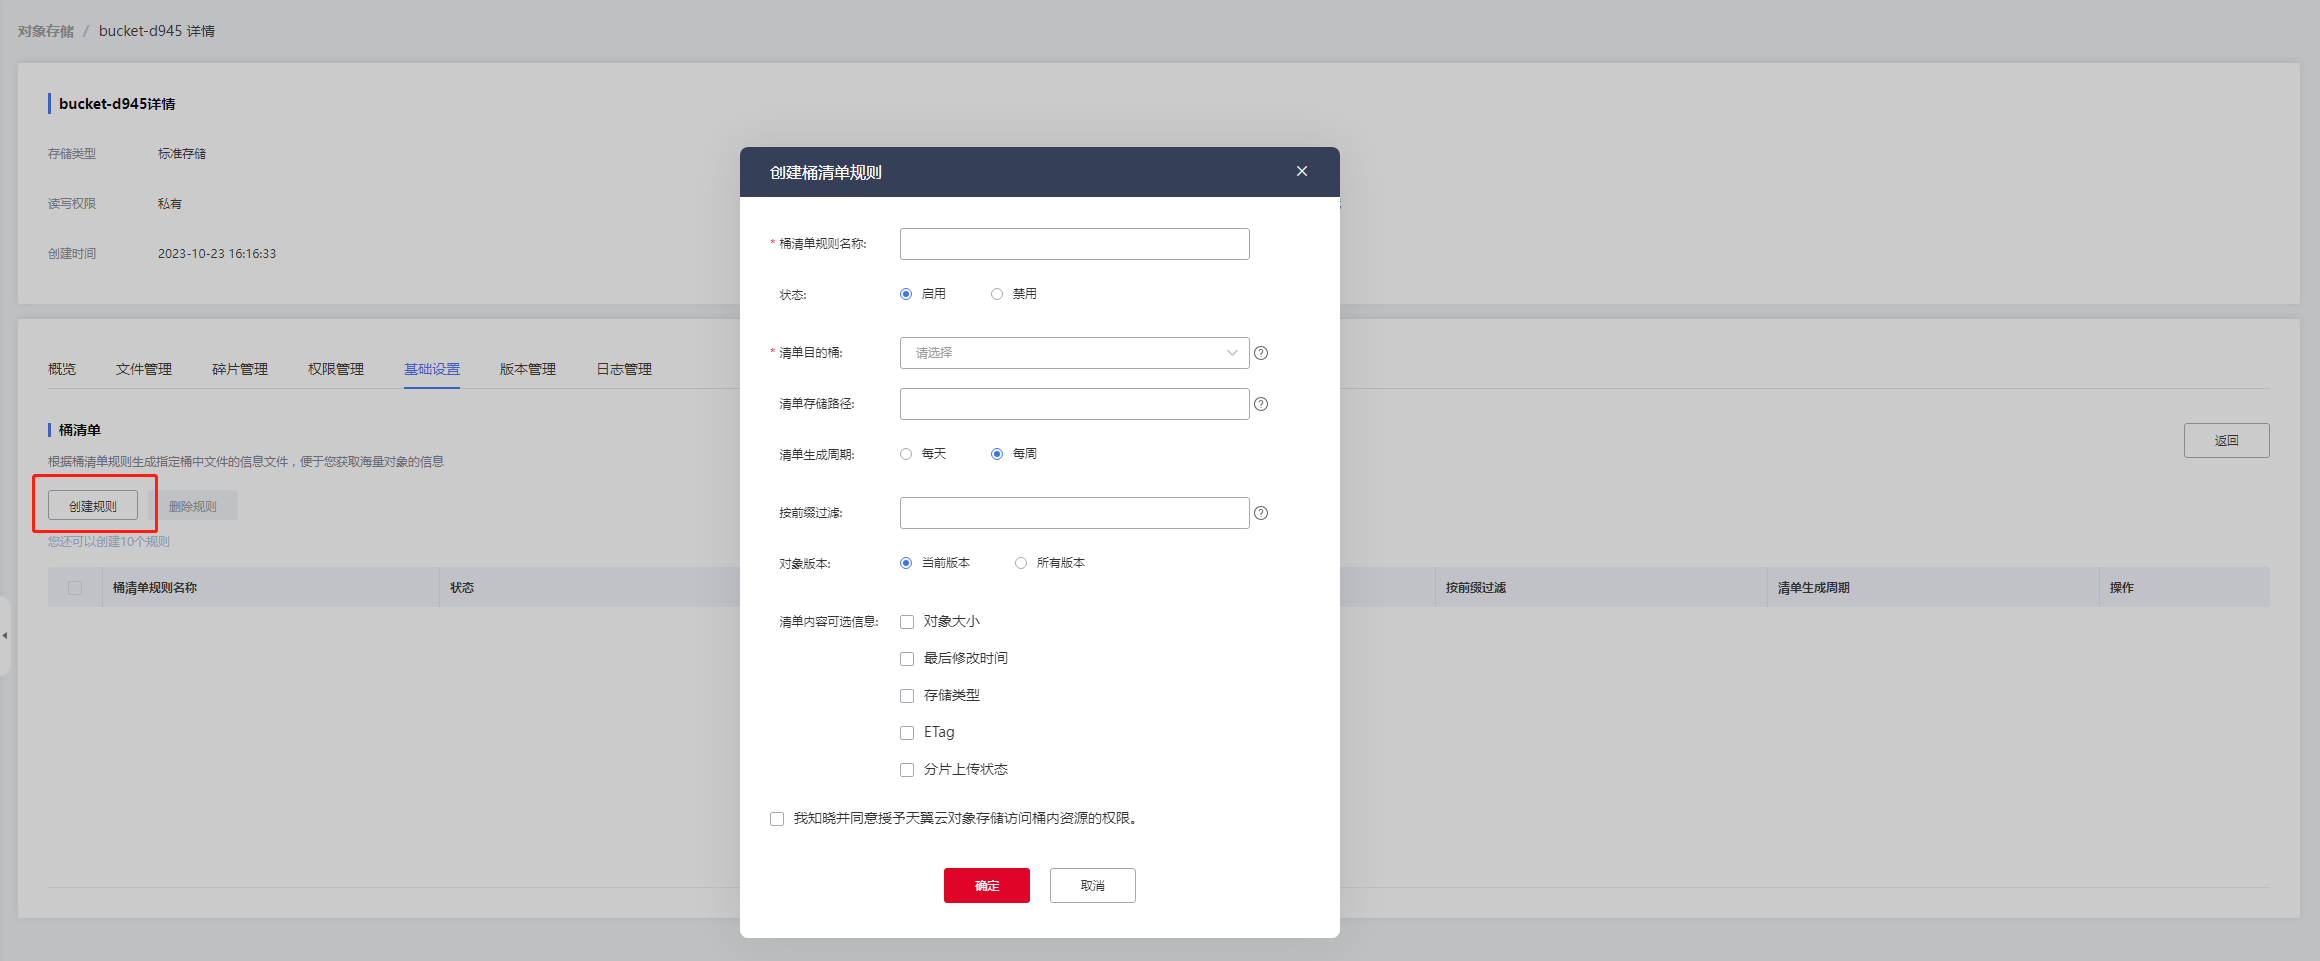Click creation time 2023-10-23 16:16:33
The image size is (2320, 961).
tap(217, 254)
